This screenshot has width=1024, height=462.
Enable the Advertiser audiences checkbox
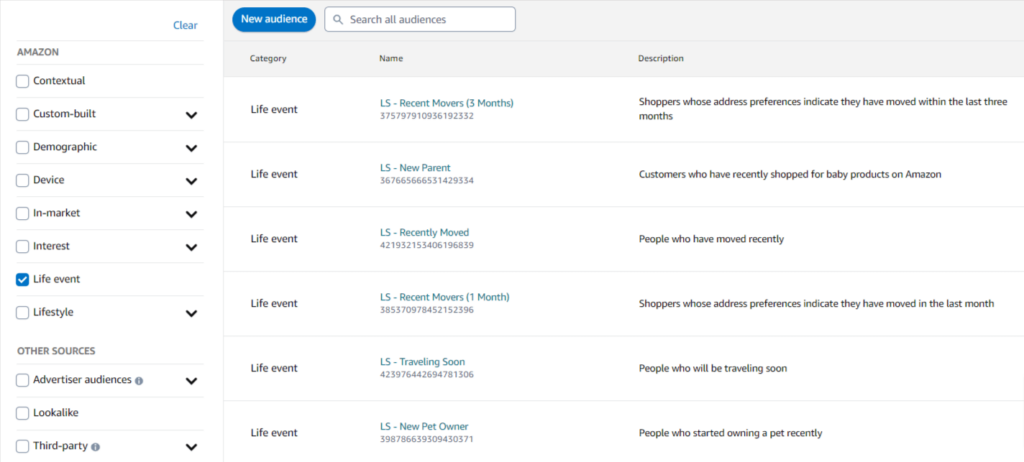[x=23, y=380]
